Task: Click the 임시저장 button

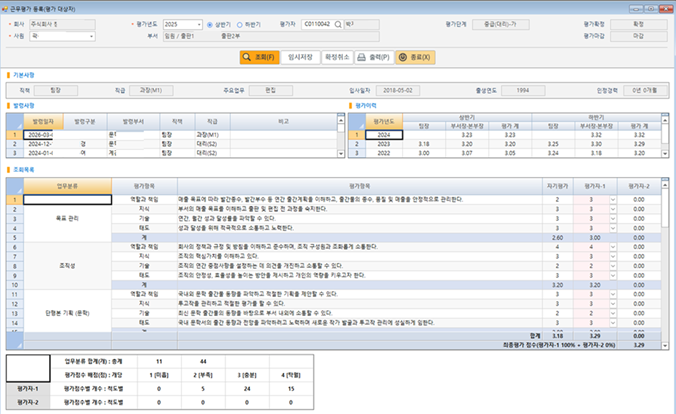Action: coord(300,57)
